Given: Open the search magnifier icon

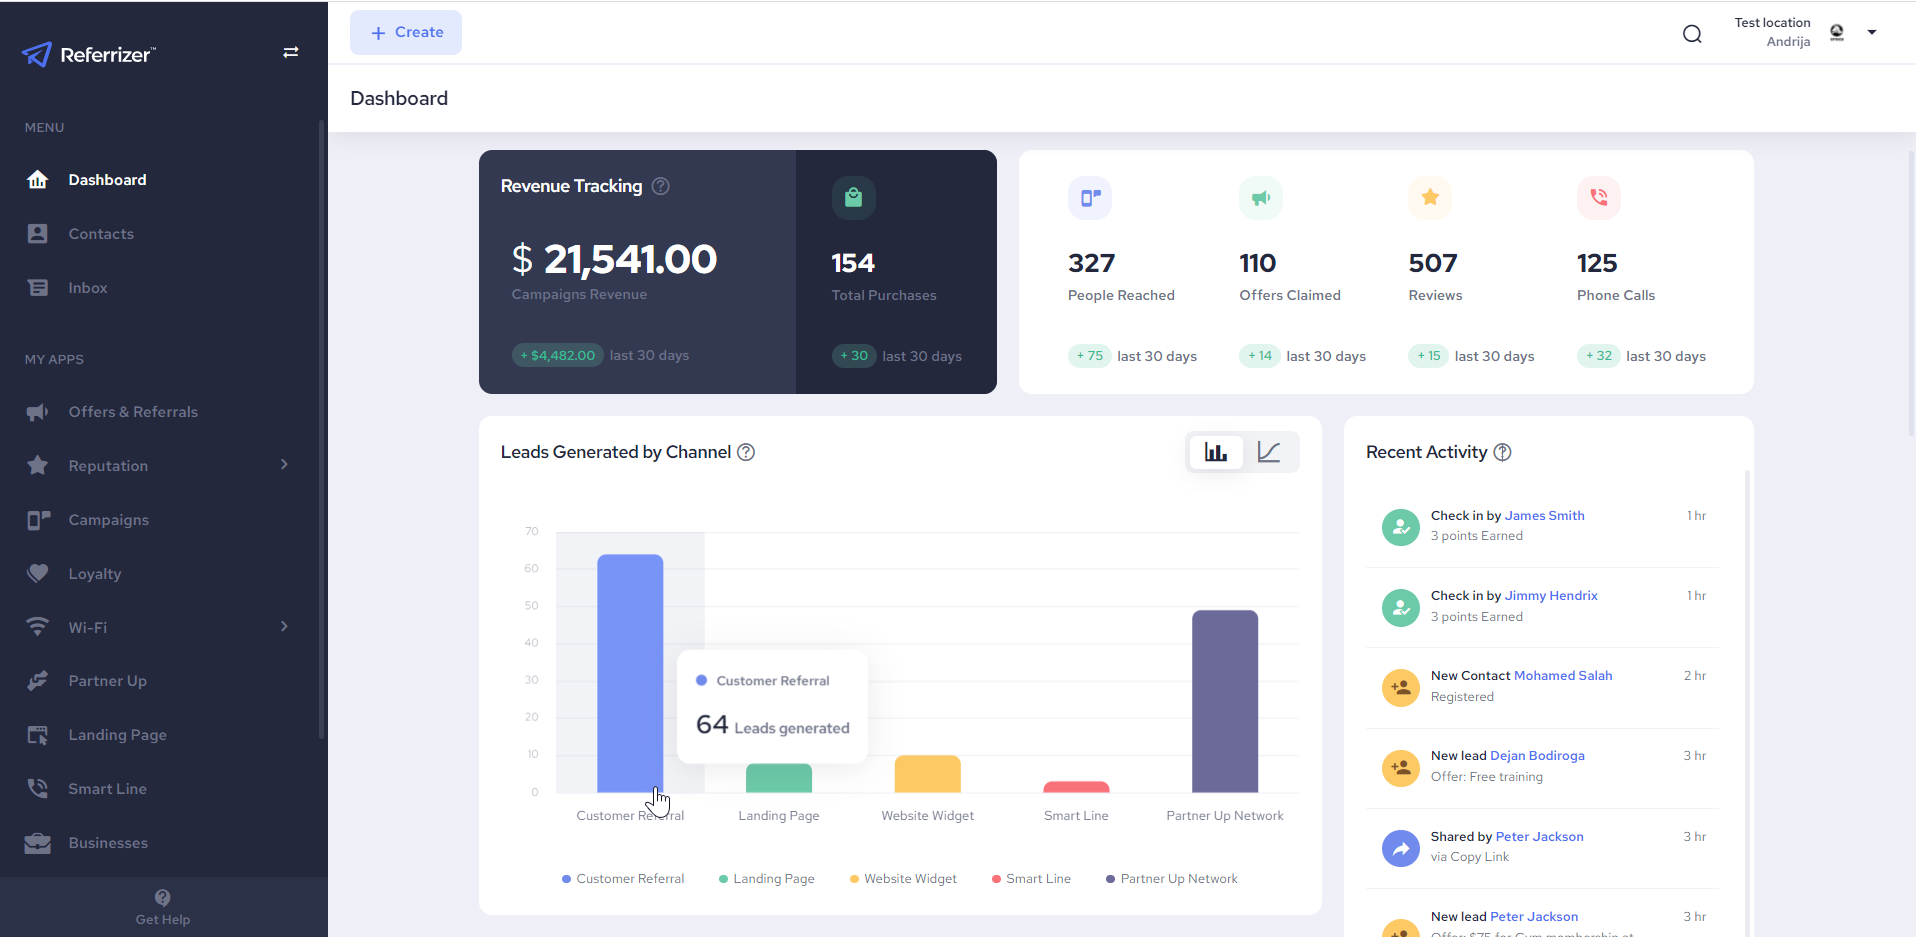Looking at the screenshot, I should (x=1692, y=34).
